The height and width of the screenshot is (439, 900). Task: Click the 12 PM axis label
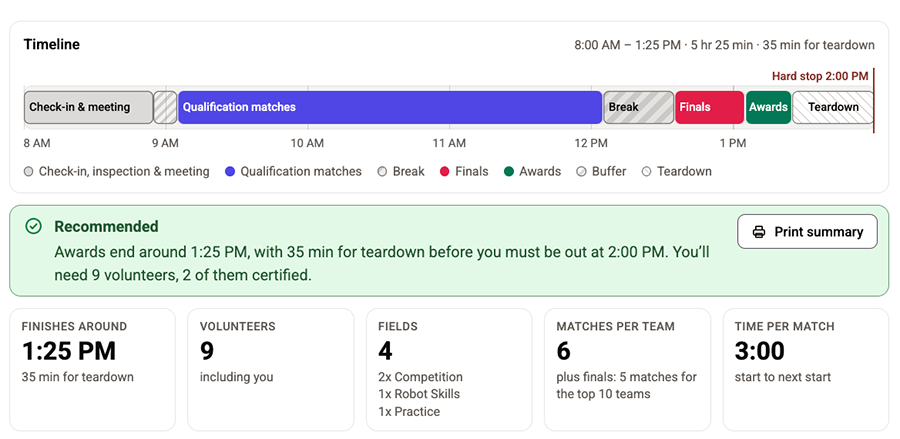point(591,143)
